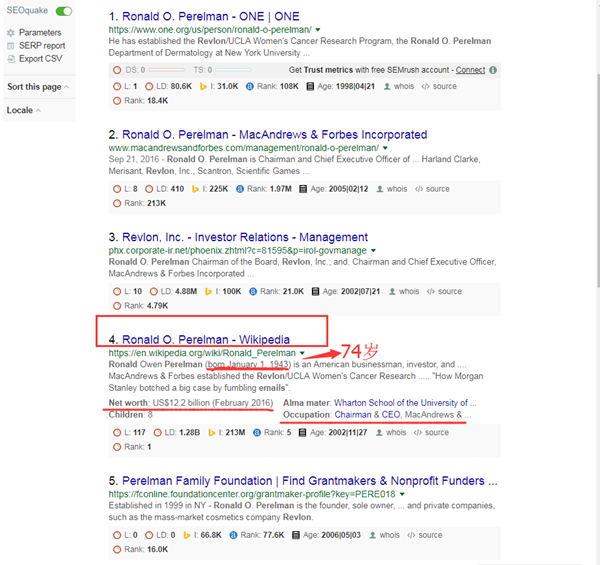Click LD: 80.6K value
Viewport: 600px width, 565px height.
point(181,86)
